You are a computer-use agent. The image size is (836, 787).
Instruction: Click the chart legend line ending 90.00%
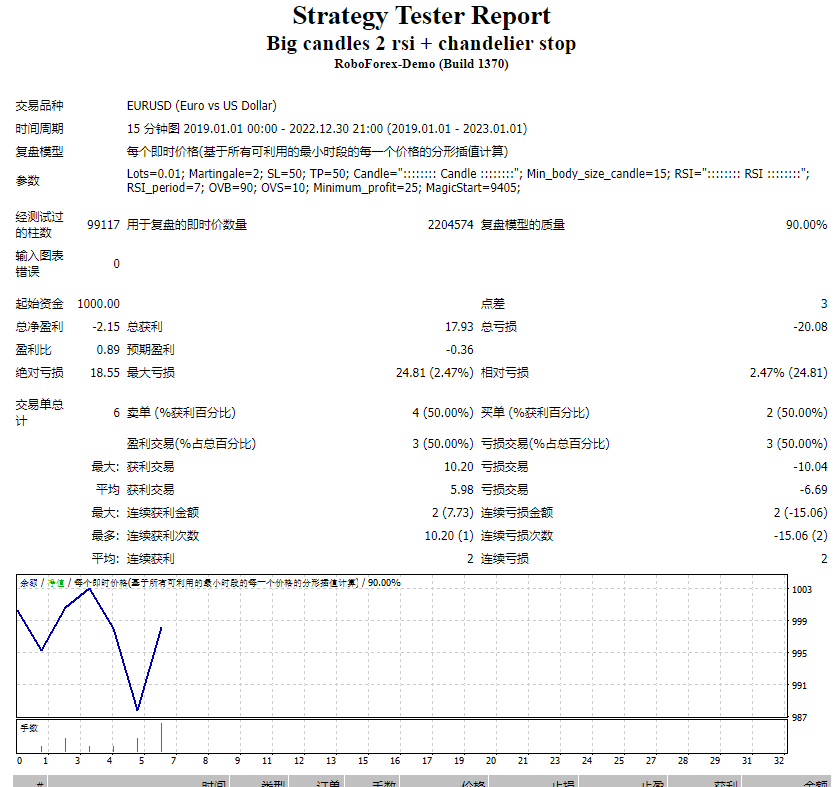(210, 583)
